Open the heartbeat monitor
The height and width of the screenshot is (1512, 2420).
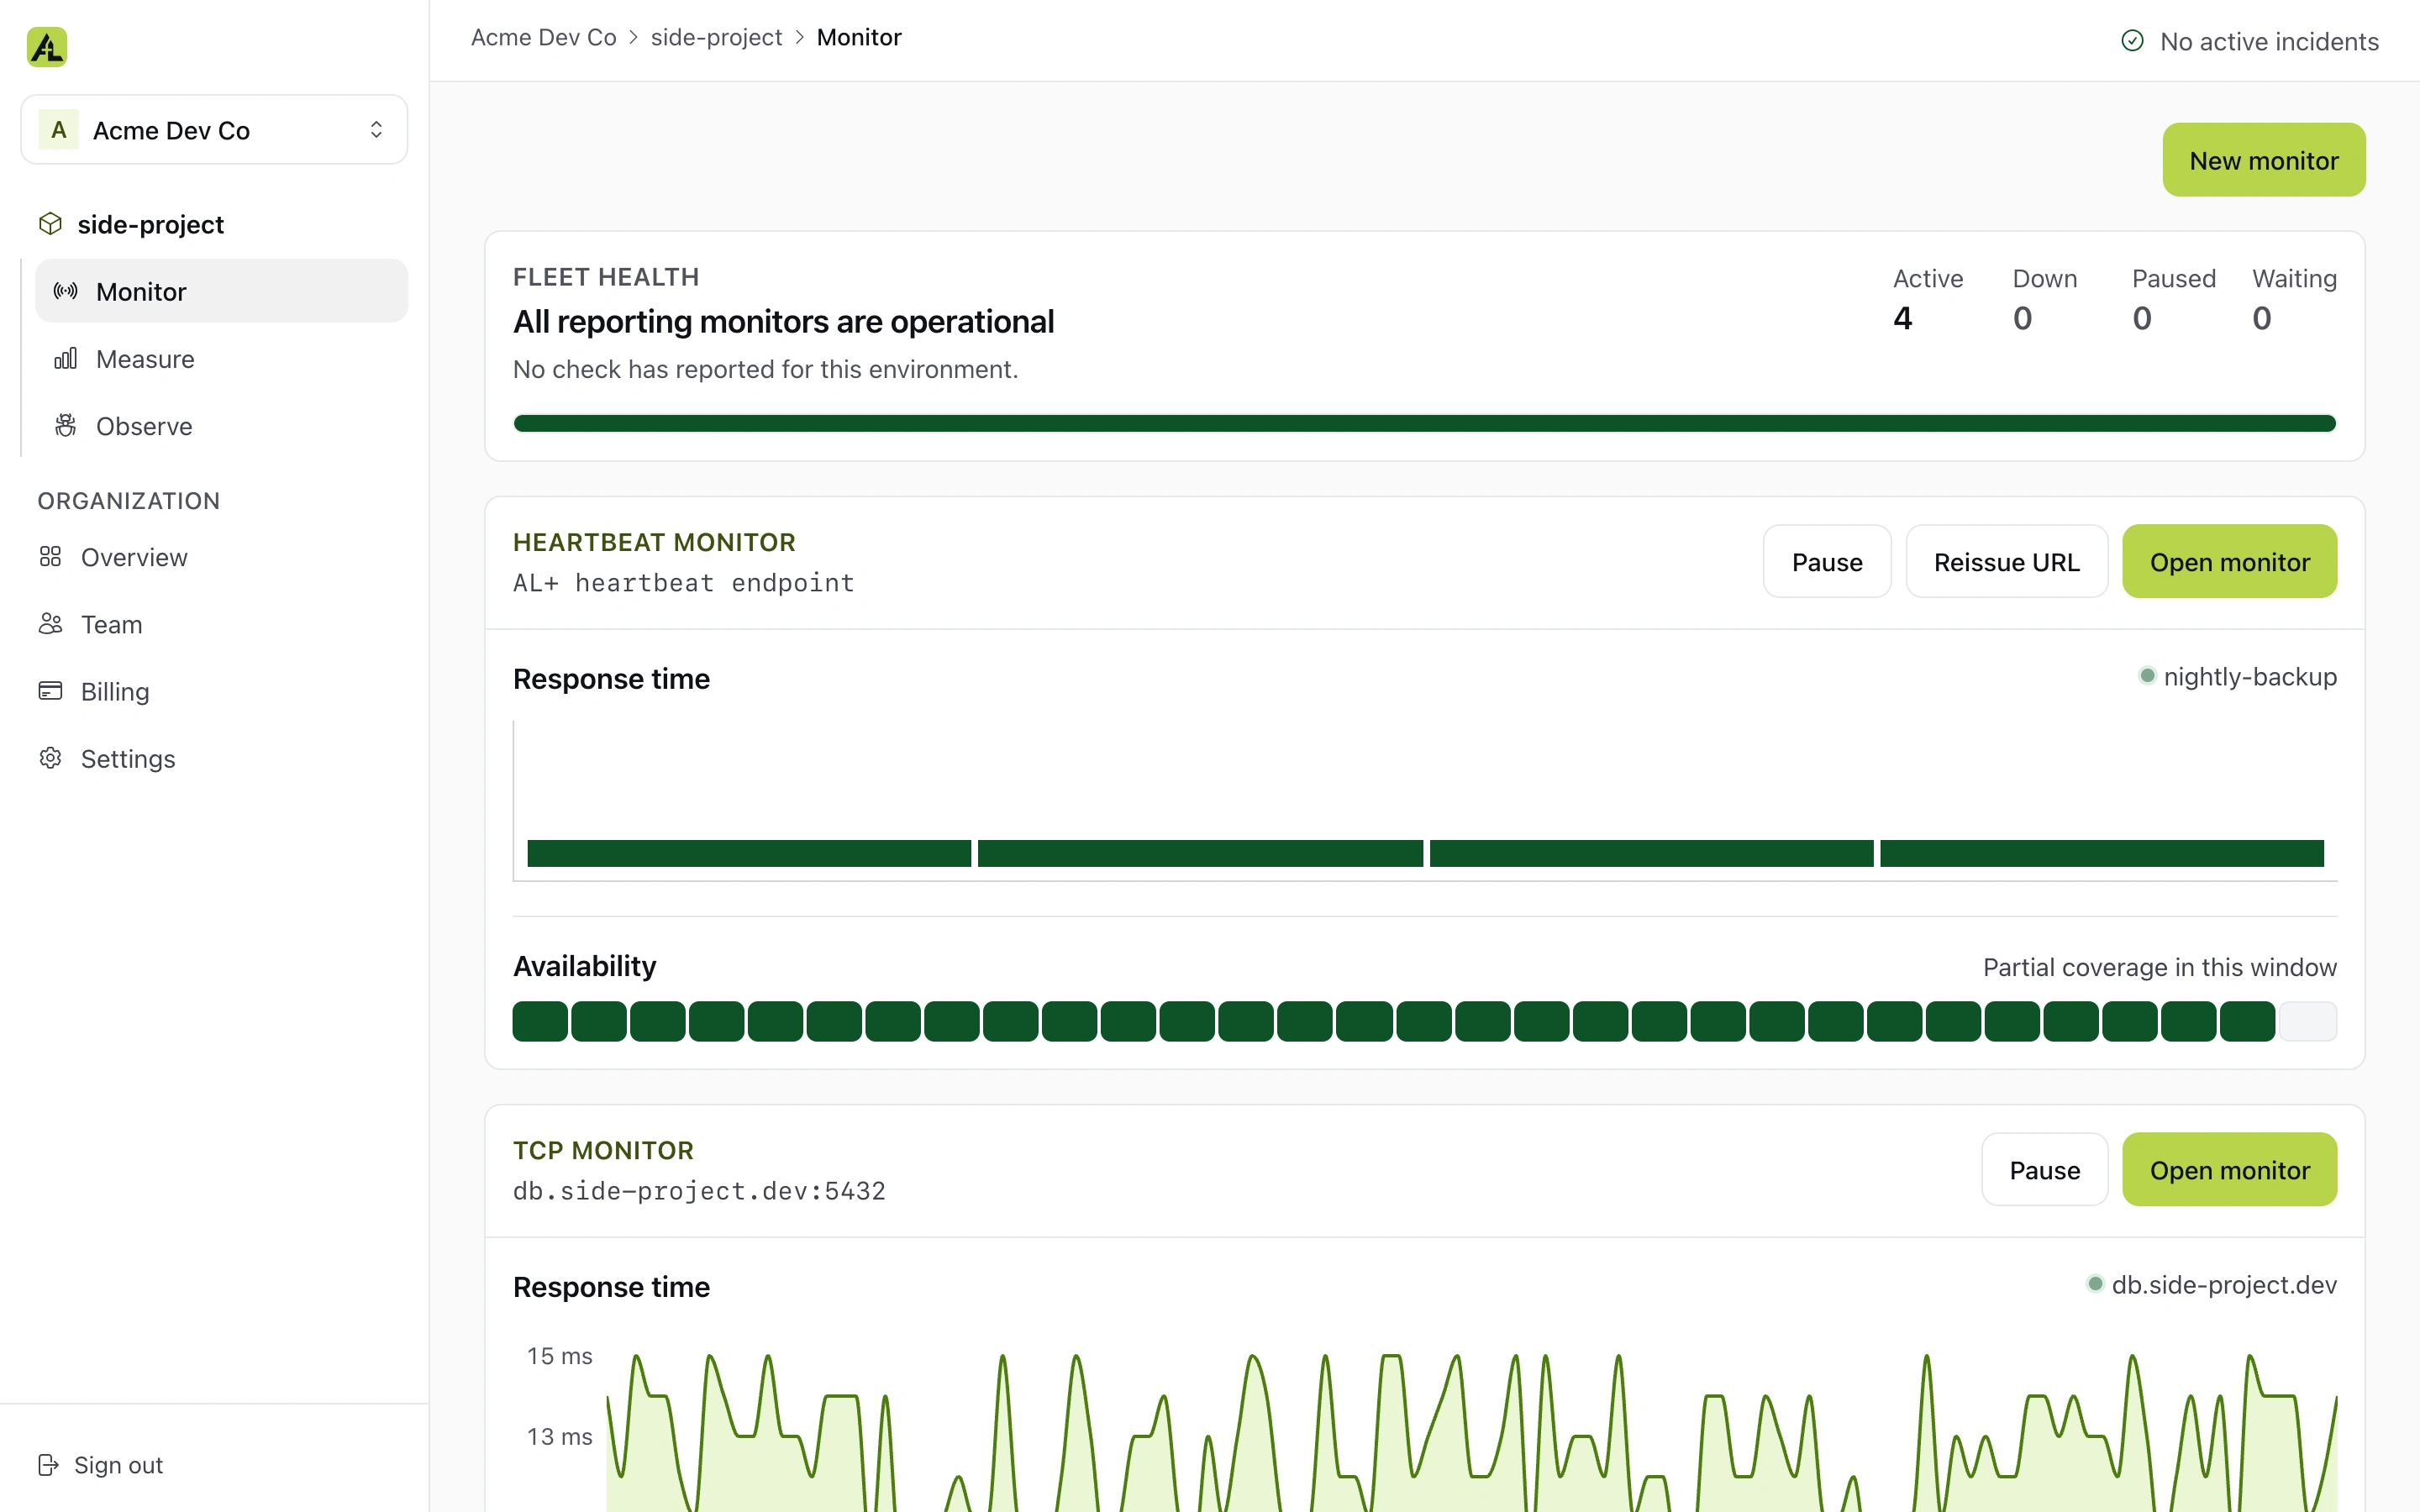coord(2229,562)
